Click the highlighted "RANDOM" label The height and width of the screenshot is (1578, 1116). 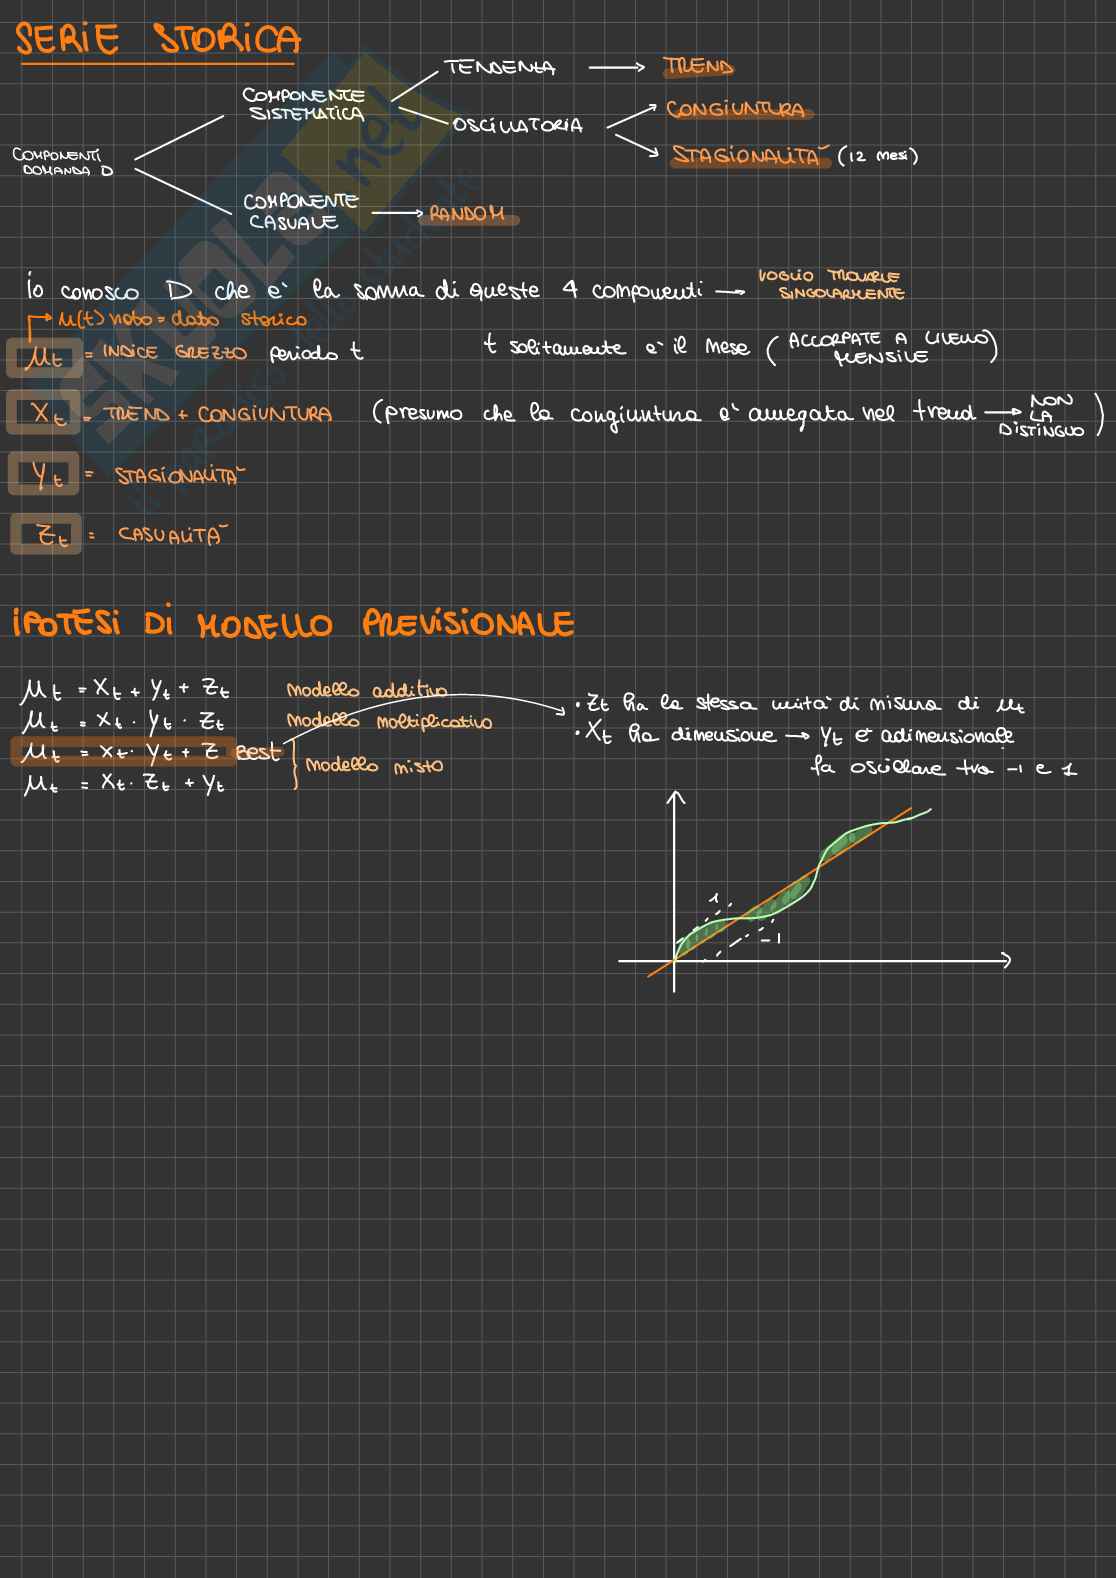(x=467, y=214)
